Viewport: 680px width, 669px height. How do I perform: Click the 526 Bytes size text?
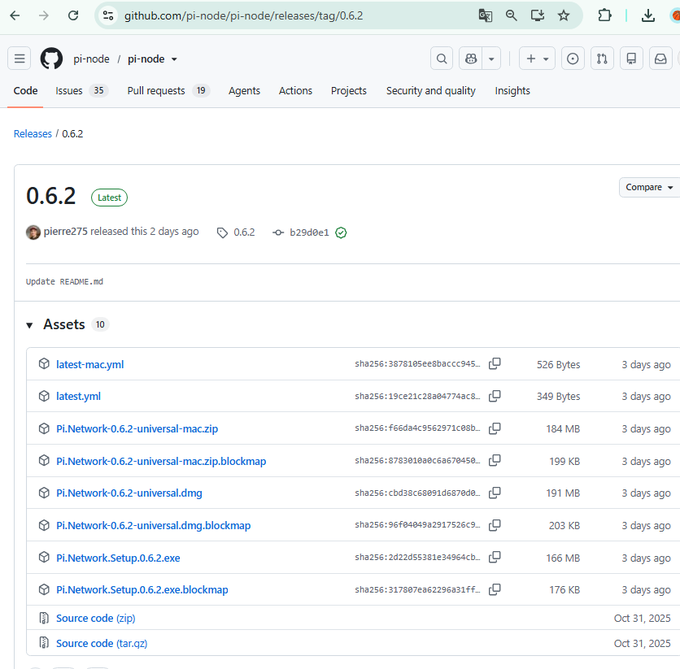[558, 364]
